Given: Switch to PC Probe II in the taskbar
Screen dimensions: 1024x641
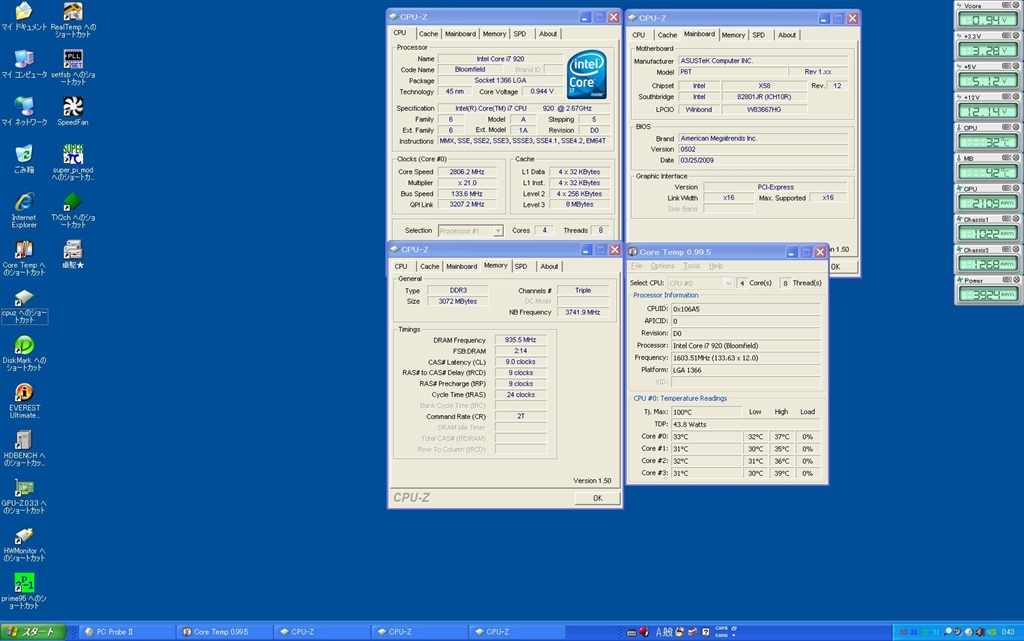Looking at the screenshot, I should (128, 632).
